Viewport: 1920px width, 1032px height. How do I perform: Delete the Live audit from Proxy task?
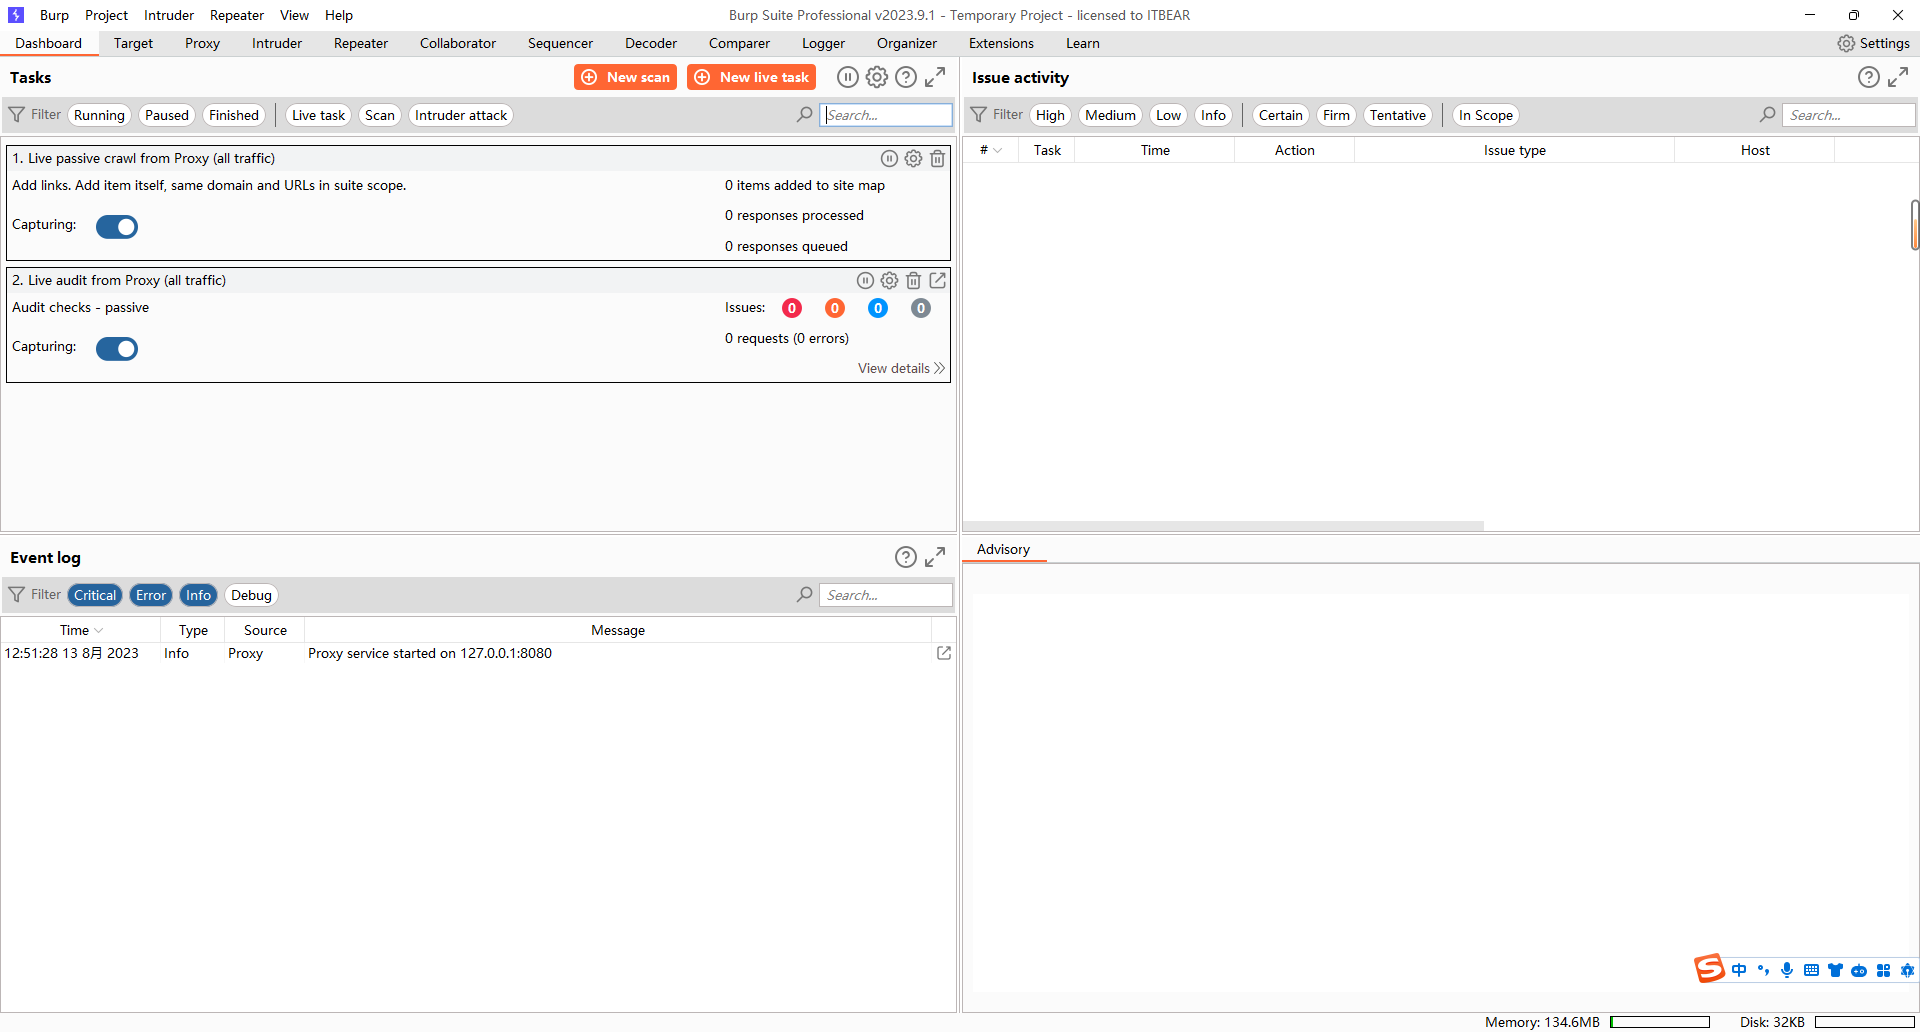tap(913, 280)
